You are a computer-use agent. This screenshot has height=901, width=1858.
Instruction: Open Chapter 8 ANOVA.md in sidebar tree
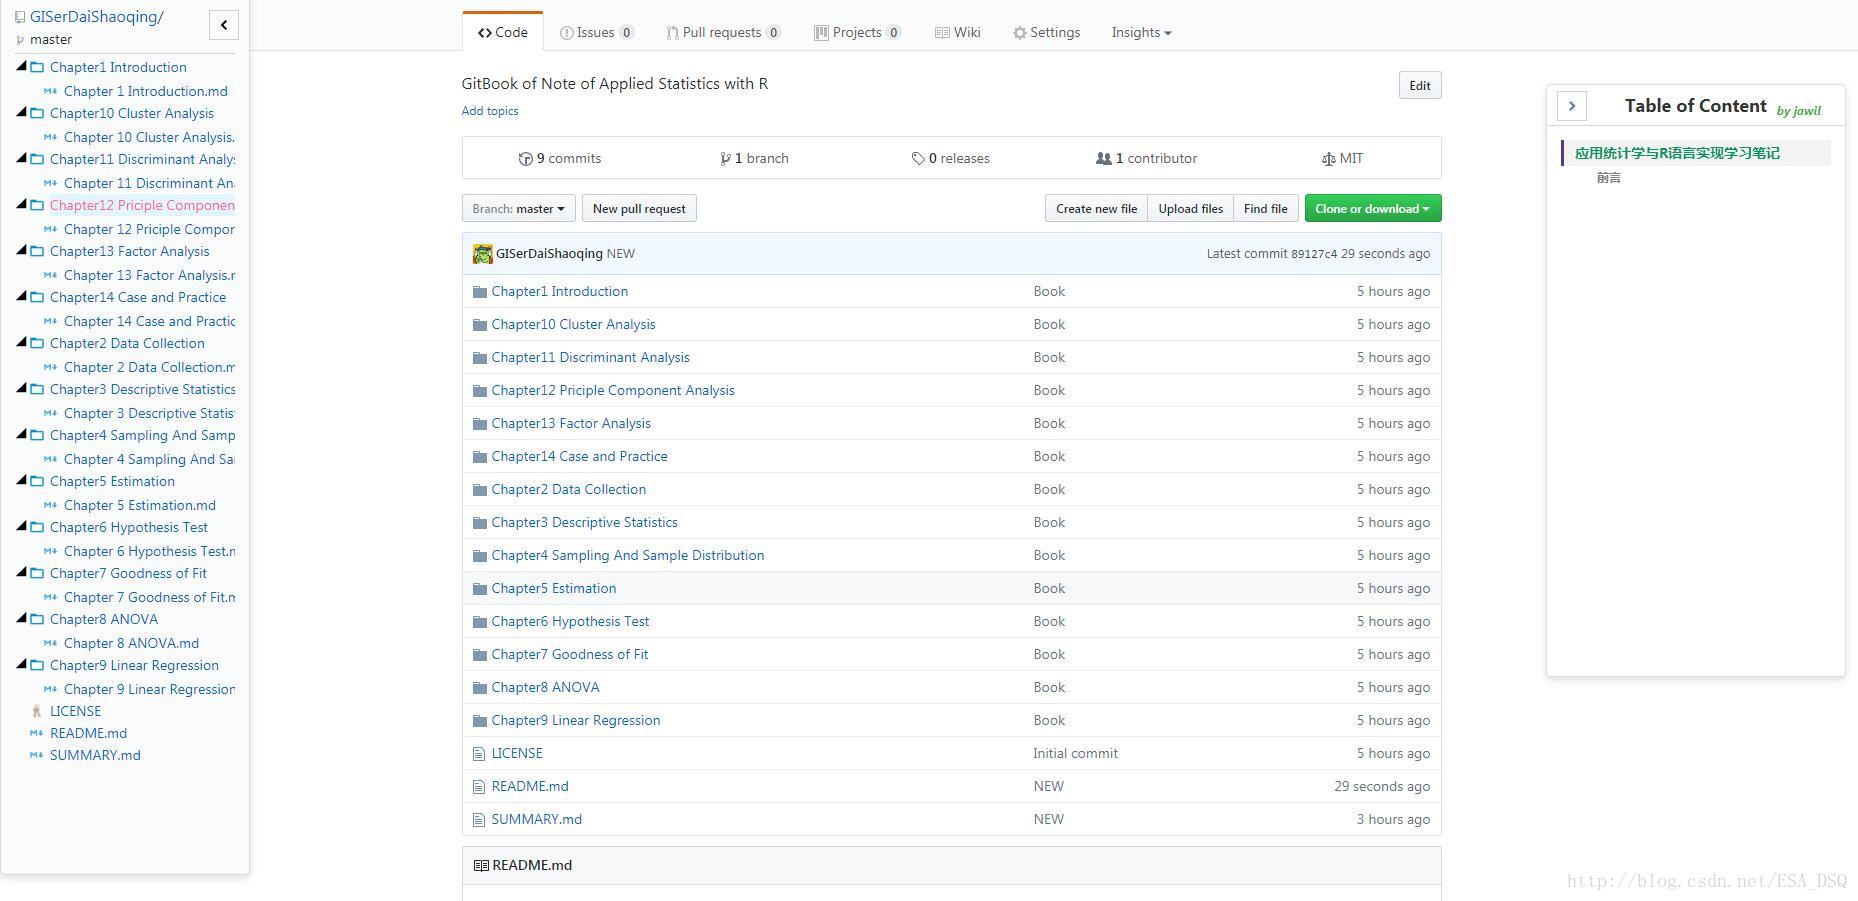(131, 643)
